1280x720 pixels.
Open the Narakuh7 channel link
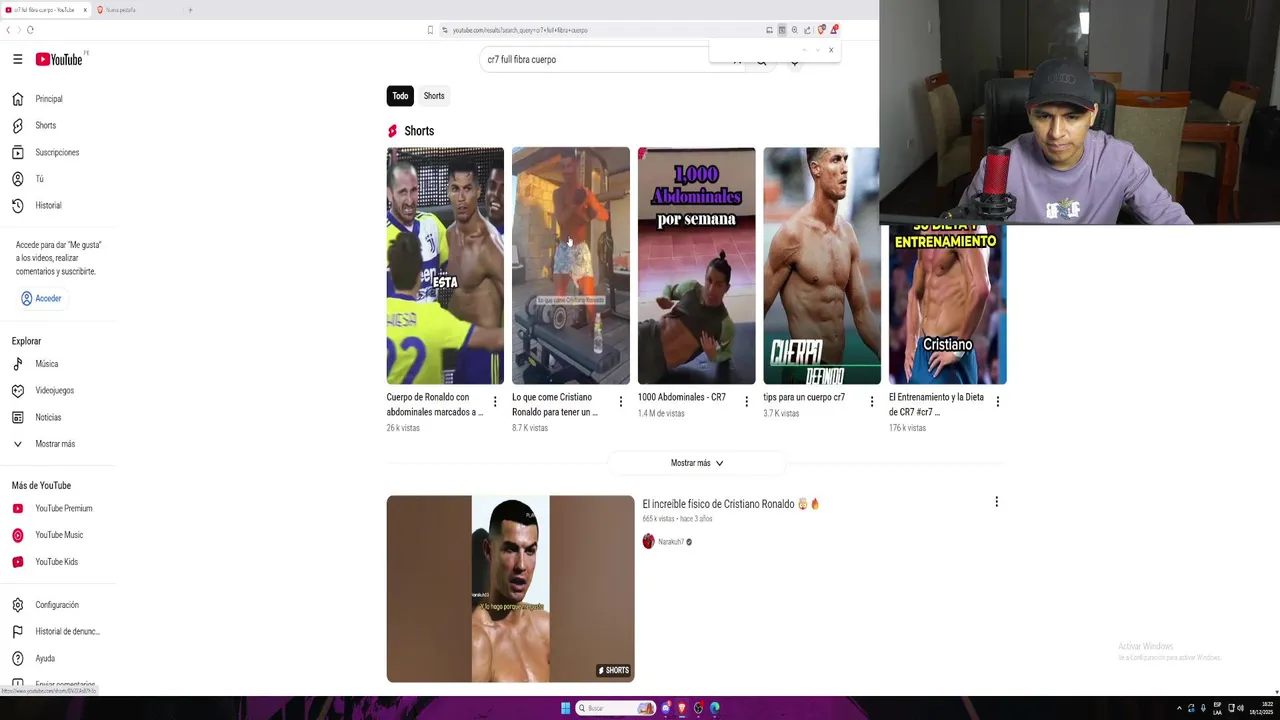(x=670, y=542)
